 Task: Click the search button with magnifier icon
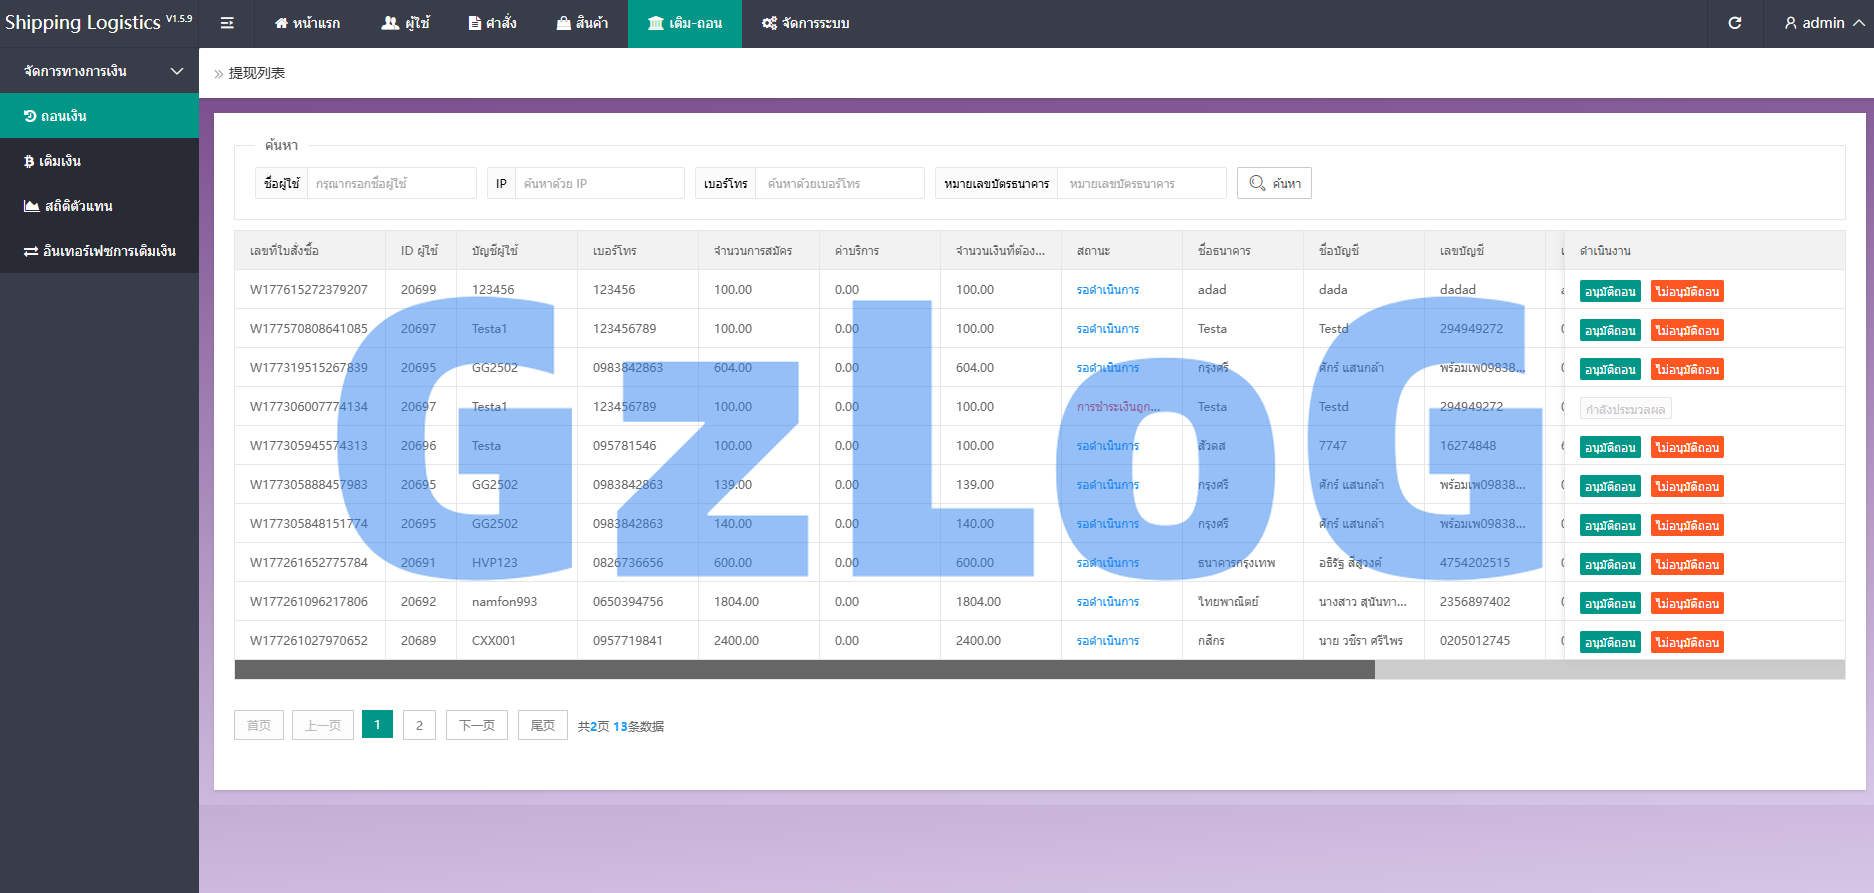coord(1274,183)
